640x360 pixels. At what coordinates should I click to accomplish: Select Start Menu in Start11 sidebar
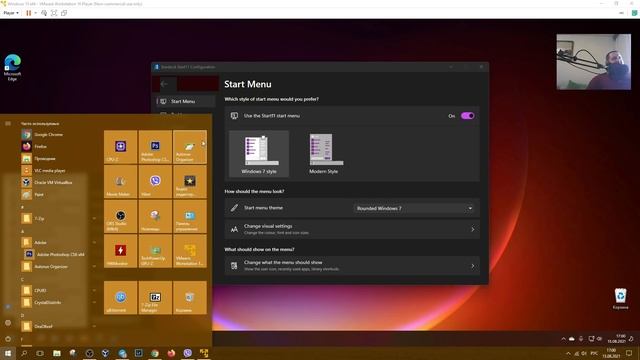[x=185, y=101]
